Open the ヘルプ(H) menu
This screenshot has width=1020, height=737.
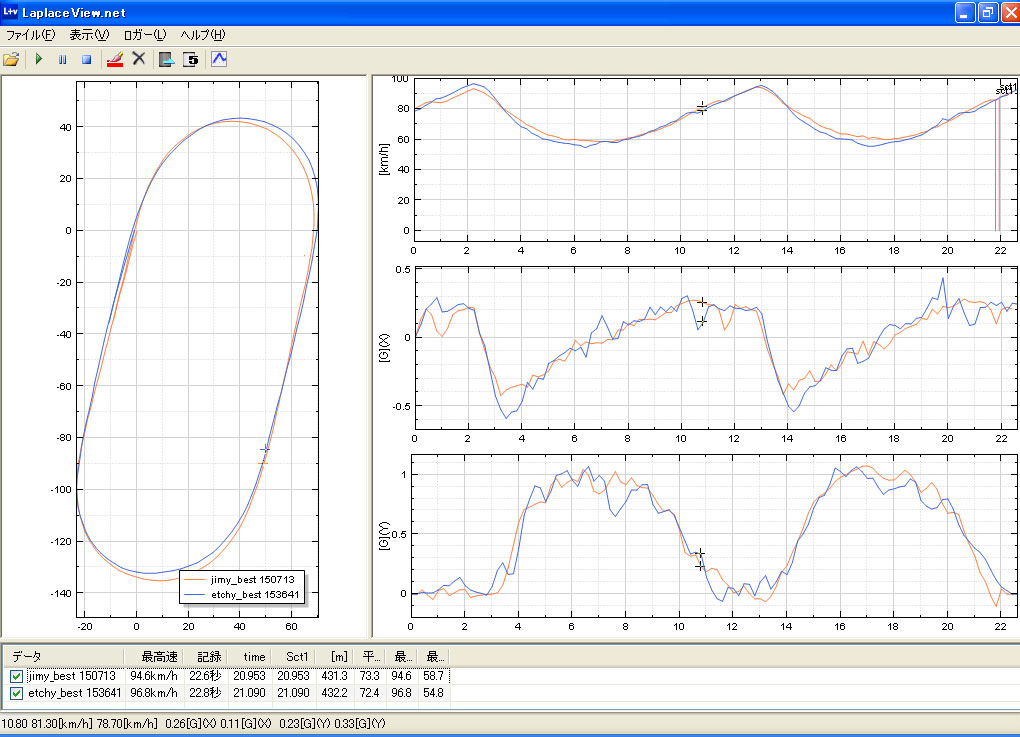[202, 34]
